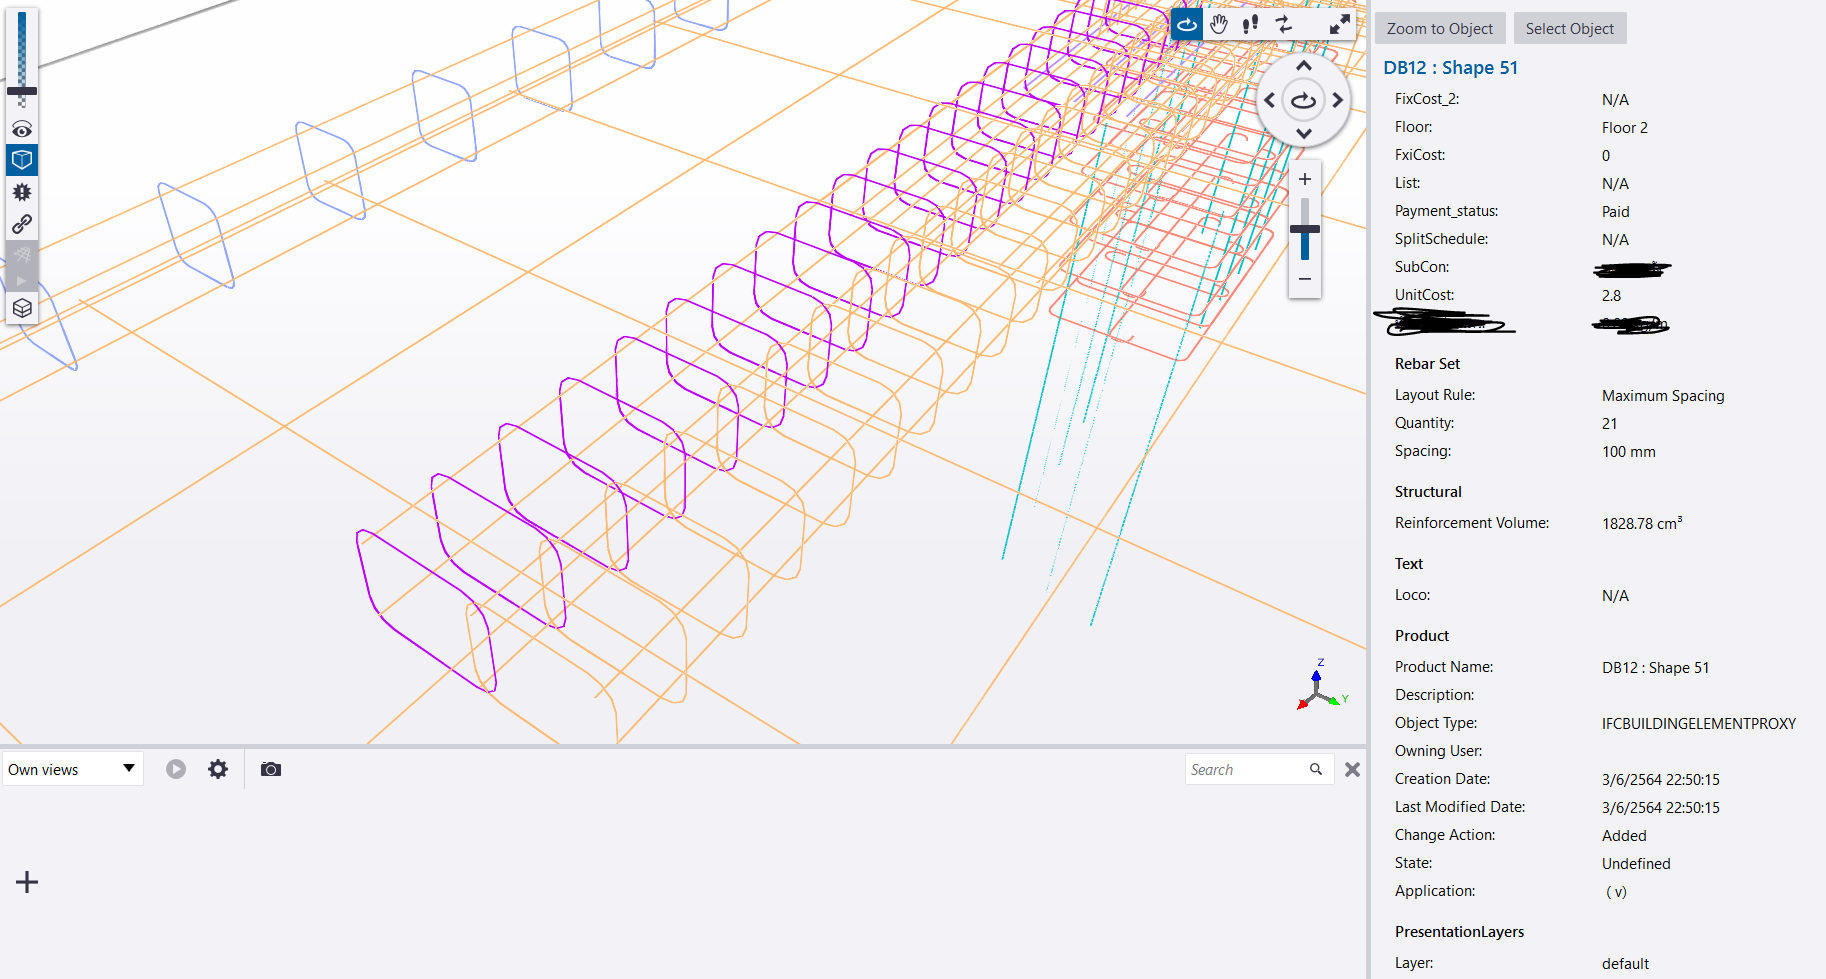Click the zoom slider handle
The image size is (1826, 979).
[x=1304, y=230]
